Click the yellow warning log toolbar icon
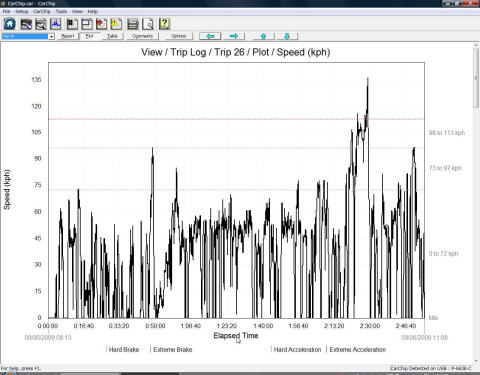 (116, 24)
